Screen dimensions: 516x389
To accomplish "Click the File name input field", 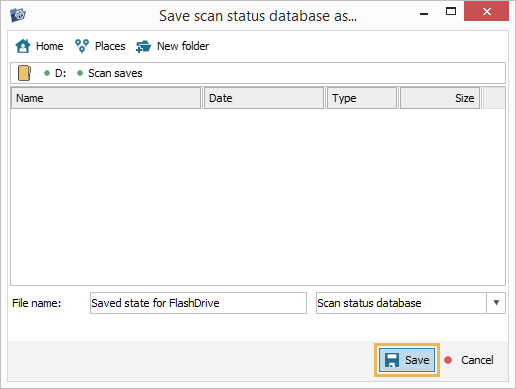I will click(x=198, y=303).
